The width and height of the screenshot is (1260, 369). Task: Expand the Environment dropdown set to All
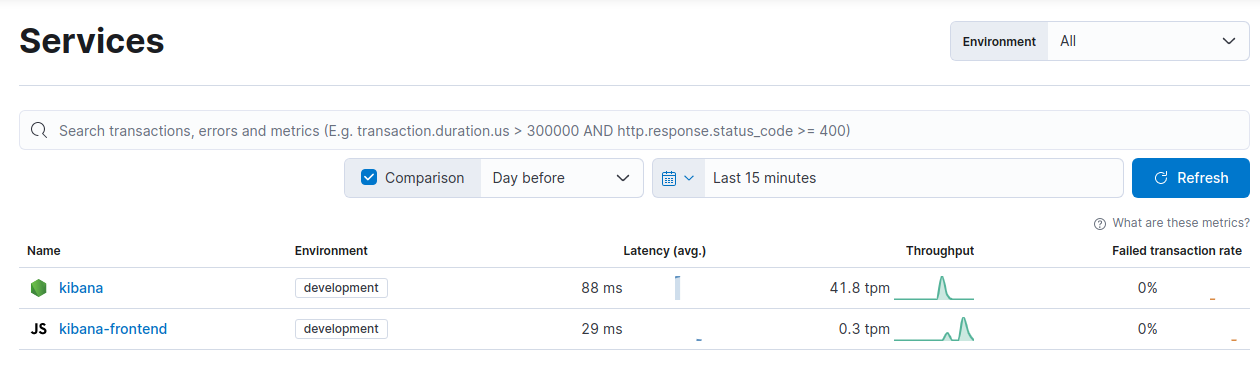point(1148,41)
